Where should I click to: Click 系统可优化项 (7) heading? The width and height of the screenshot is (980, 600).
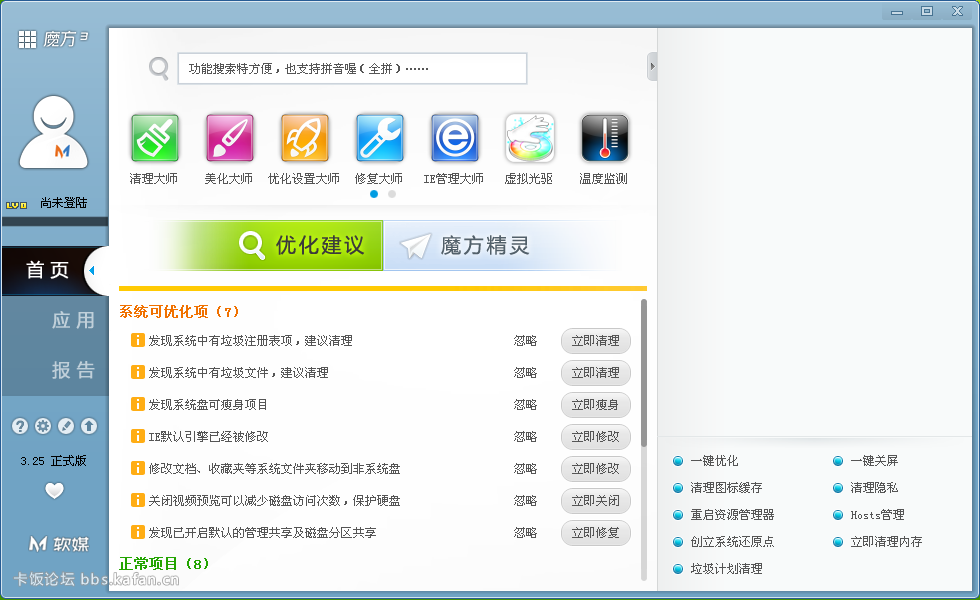coord(179,311)
